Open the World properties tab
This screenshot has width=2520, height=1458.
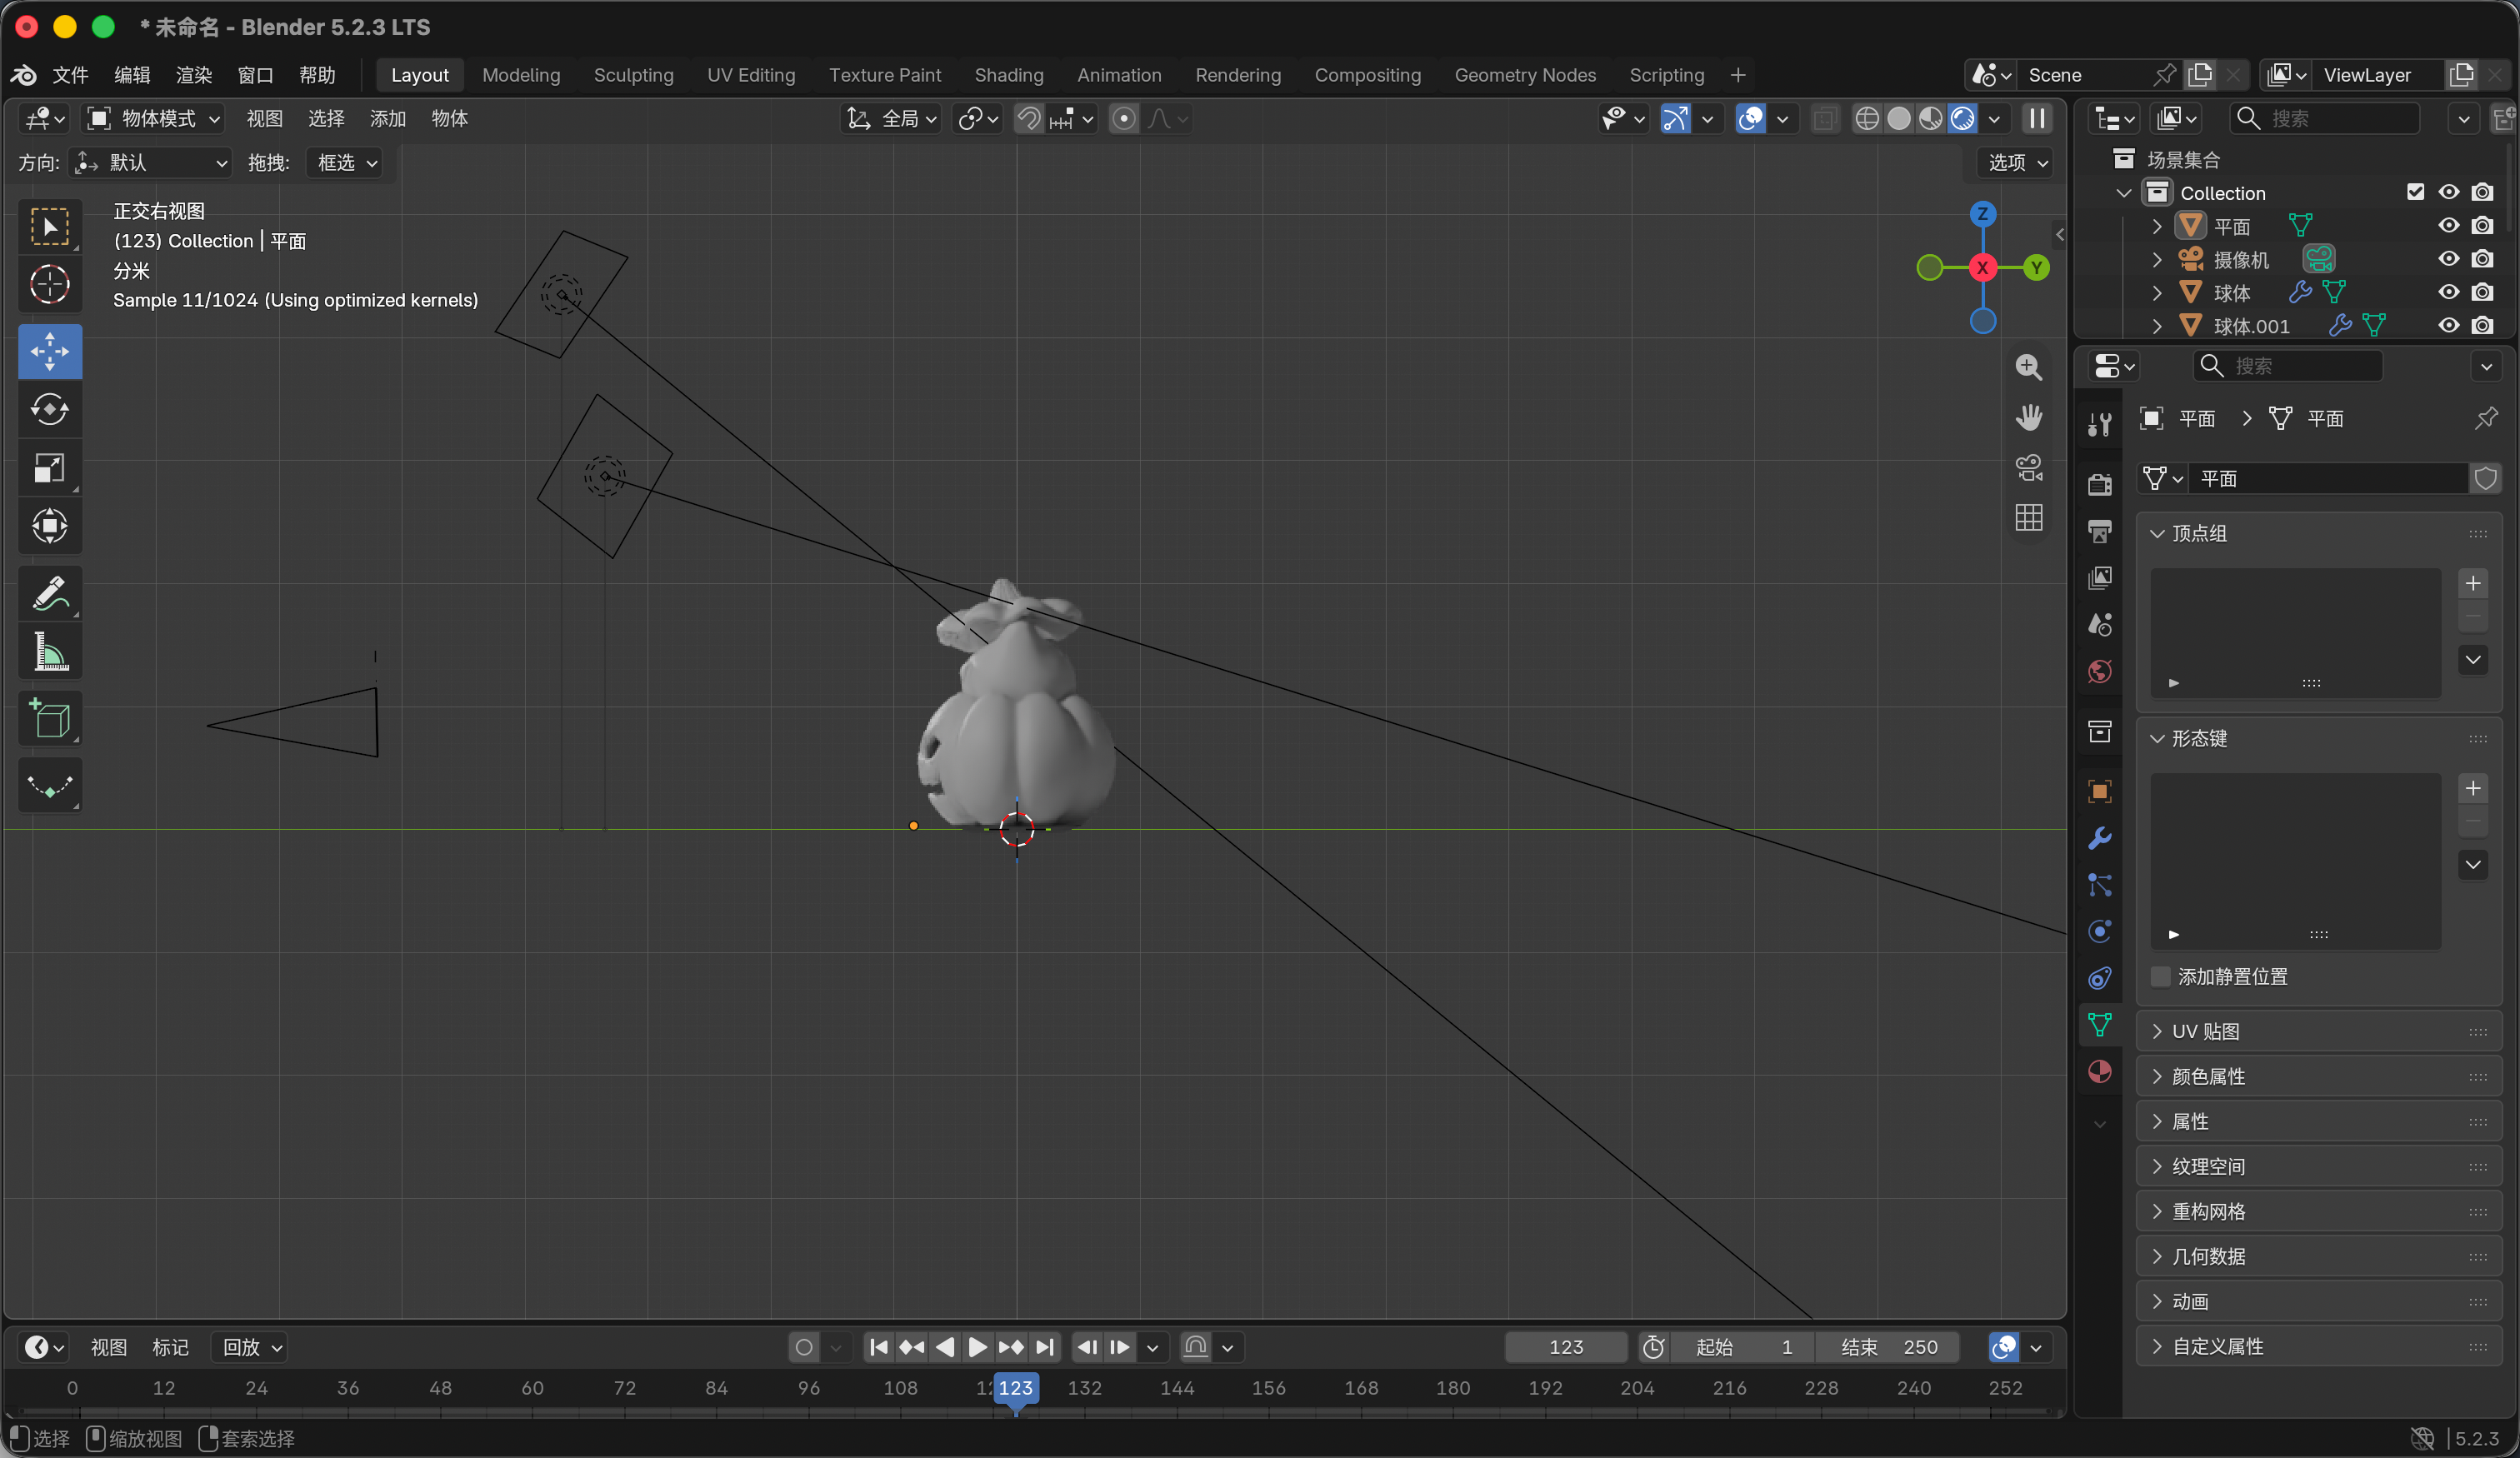pyautogui.click(x=2099, y=671)
